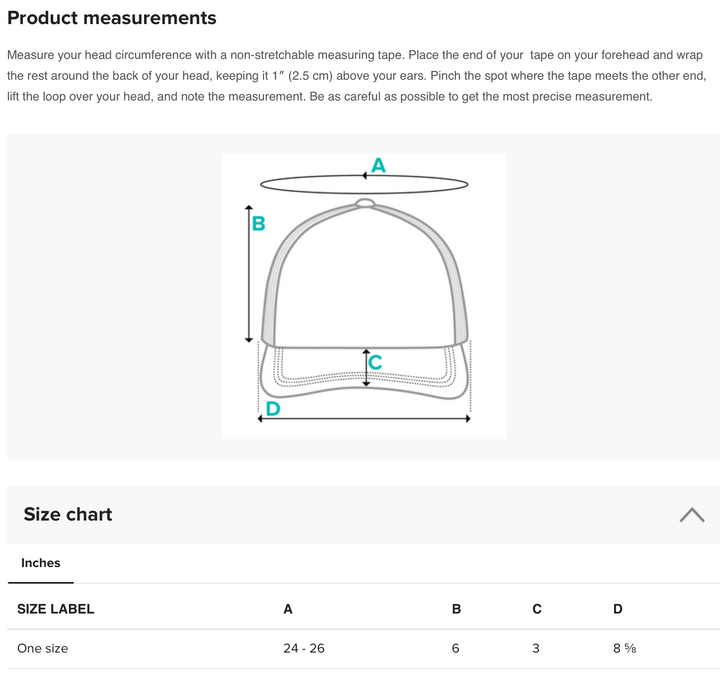
Task: Click the head circumference instructions paragraph
Action: (x=357, y=76)
